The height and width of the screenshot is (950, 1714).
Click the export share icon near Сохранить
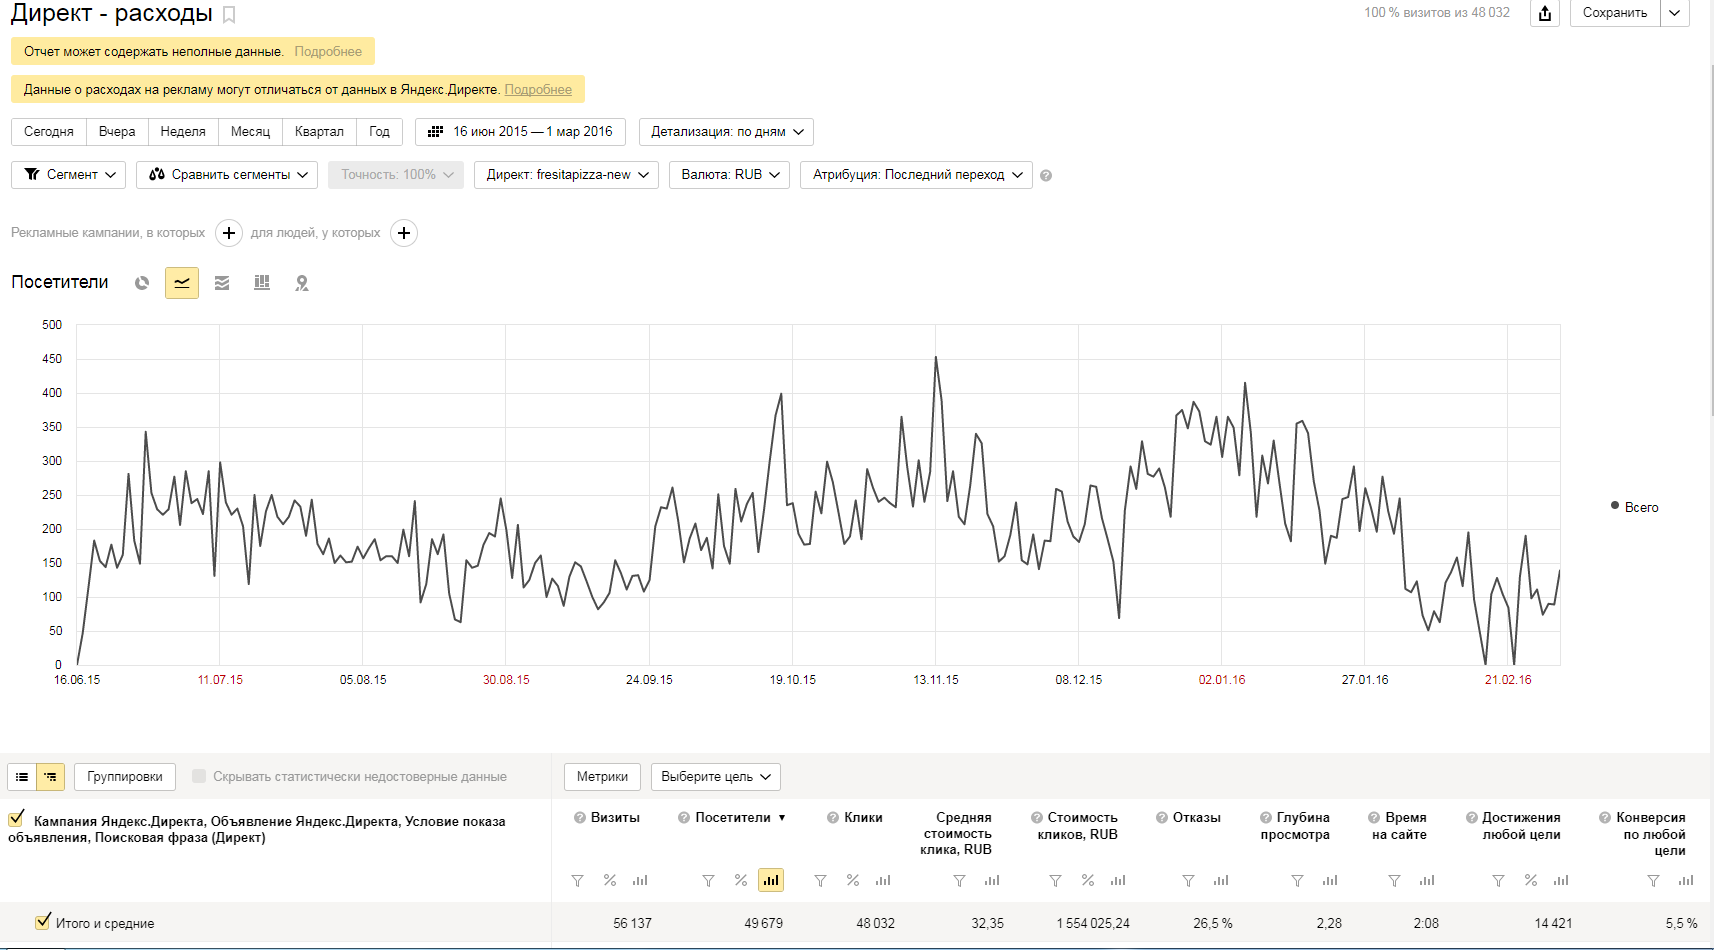tap(1545, 13)
